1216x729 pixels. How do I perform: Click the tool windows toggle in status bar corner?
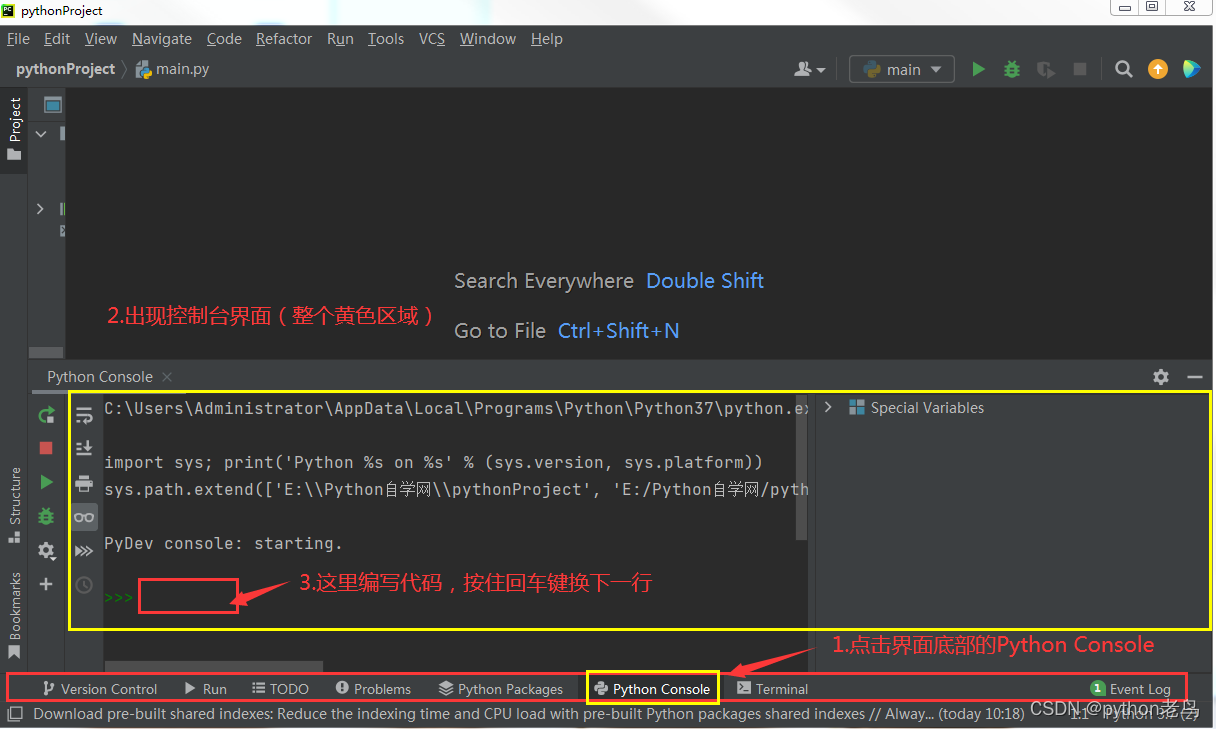(x=15, y=714)
